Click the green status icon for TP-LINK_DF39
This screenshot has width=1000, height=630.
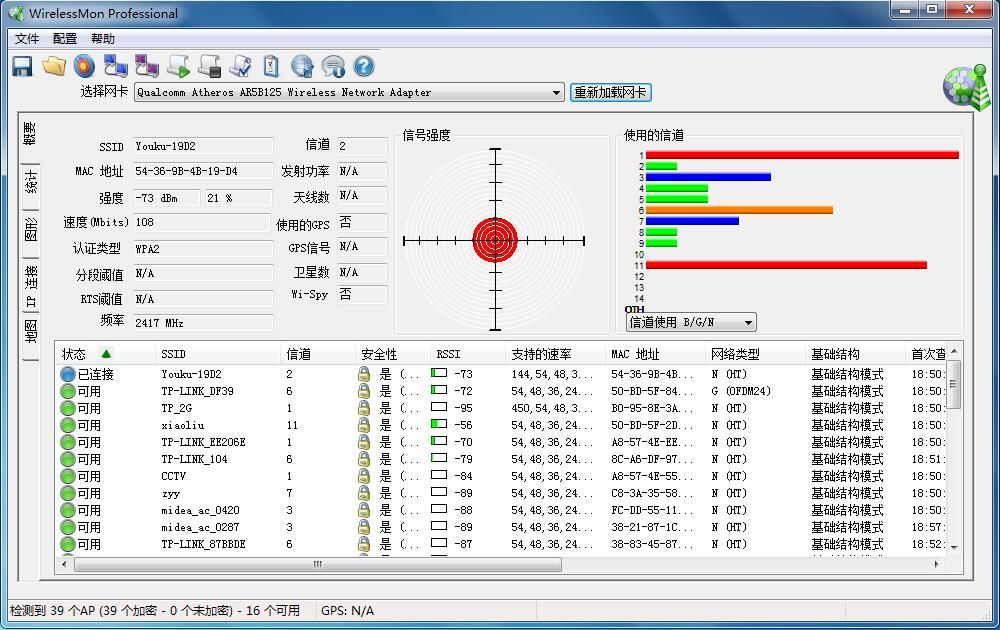(68, 391)
